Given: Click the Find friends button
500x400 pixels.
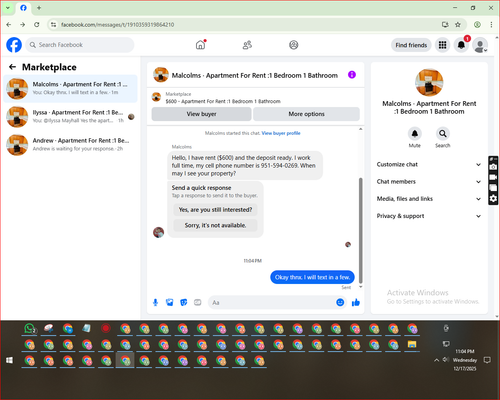Looking at the screenshot, I should click(411, 45).
